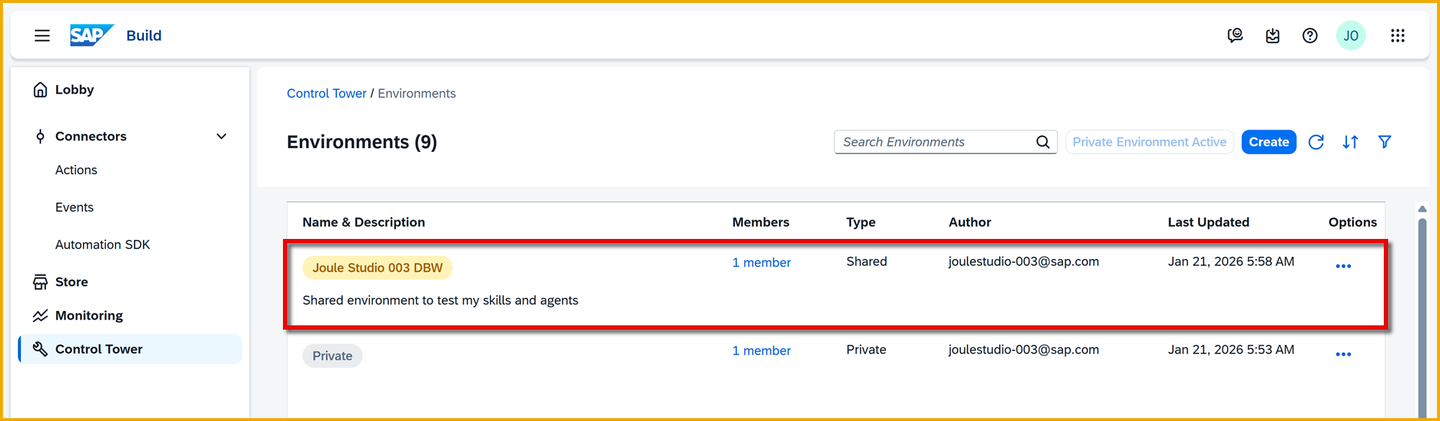The height and width of the screenshot is (421, 1440).
Task: Open the product switcher grid icon
Action: point(1398,36)
